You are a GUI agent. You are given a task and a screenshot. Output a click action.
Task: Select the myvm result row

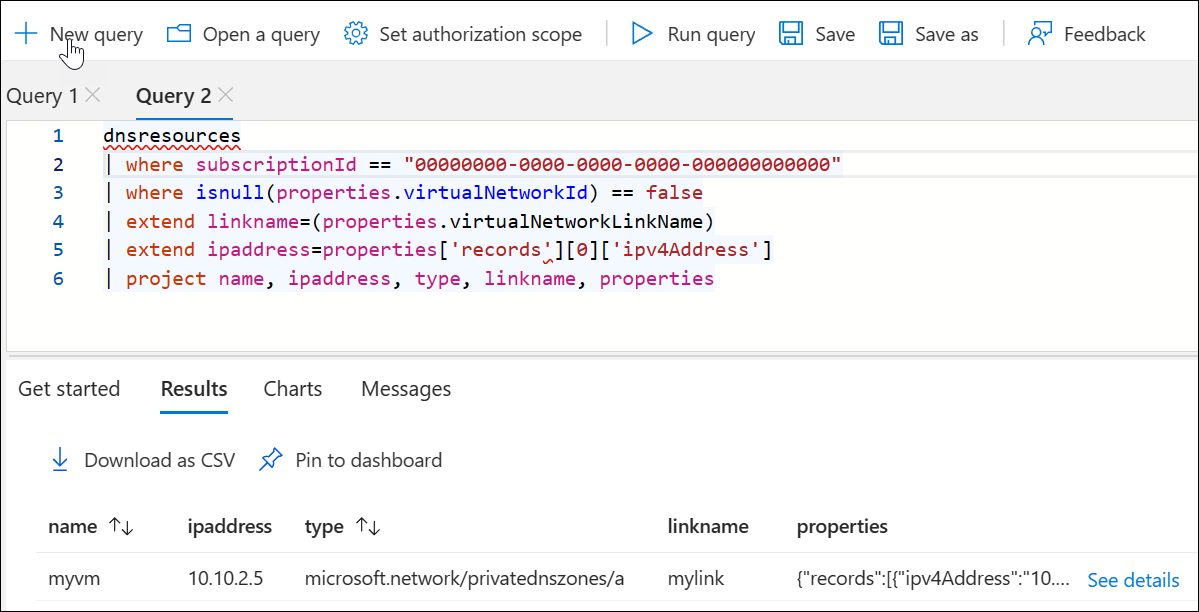point(608,579)
